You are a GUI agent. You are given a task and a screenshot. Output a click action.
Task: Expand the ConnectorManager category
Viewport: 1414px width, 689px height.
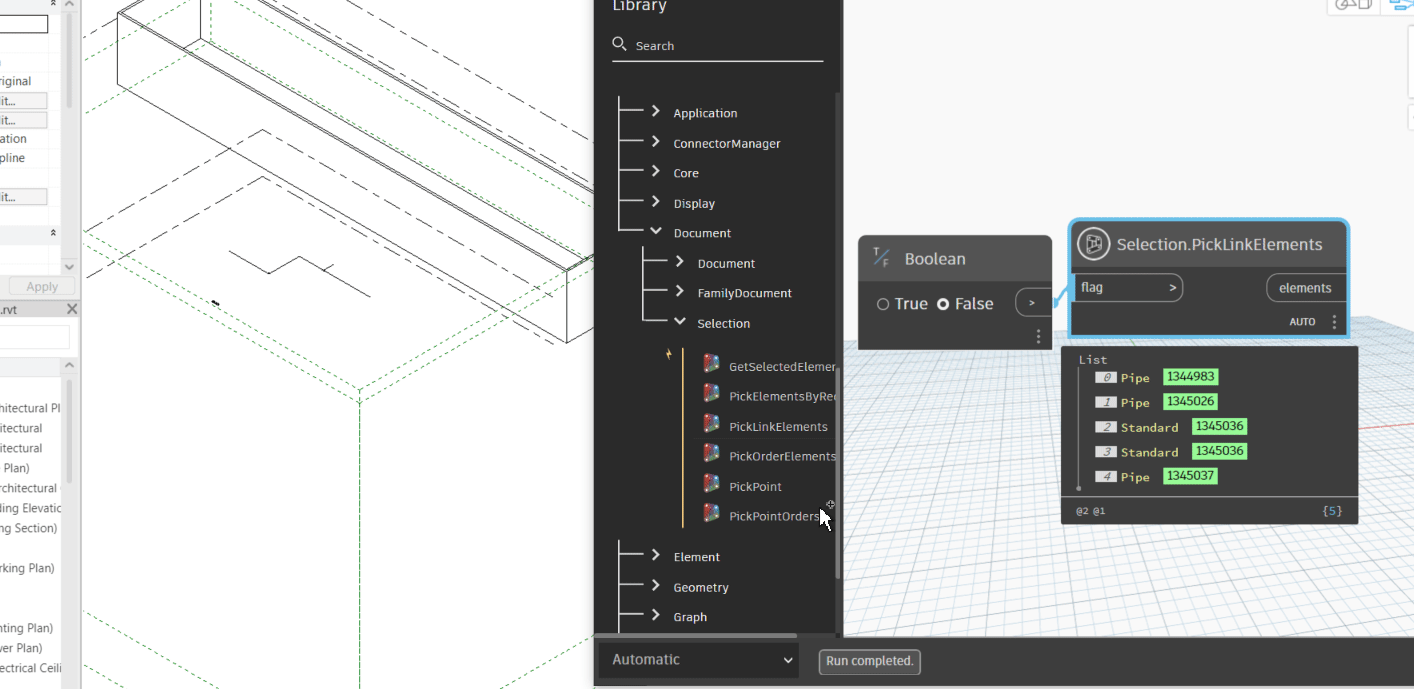(656, 142)
